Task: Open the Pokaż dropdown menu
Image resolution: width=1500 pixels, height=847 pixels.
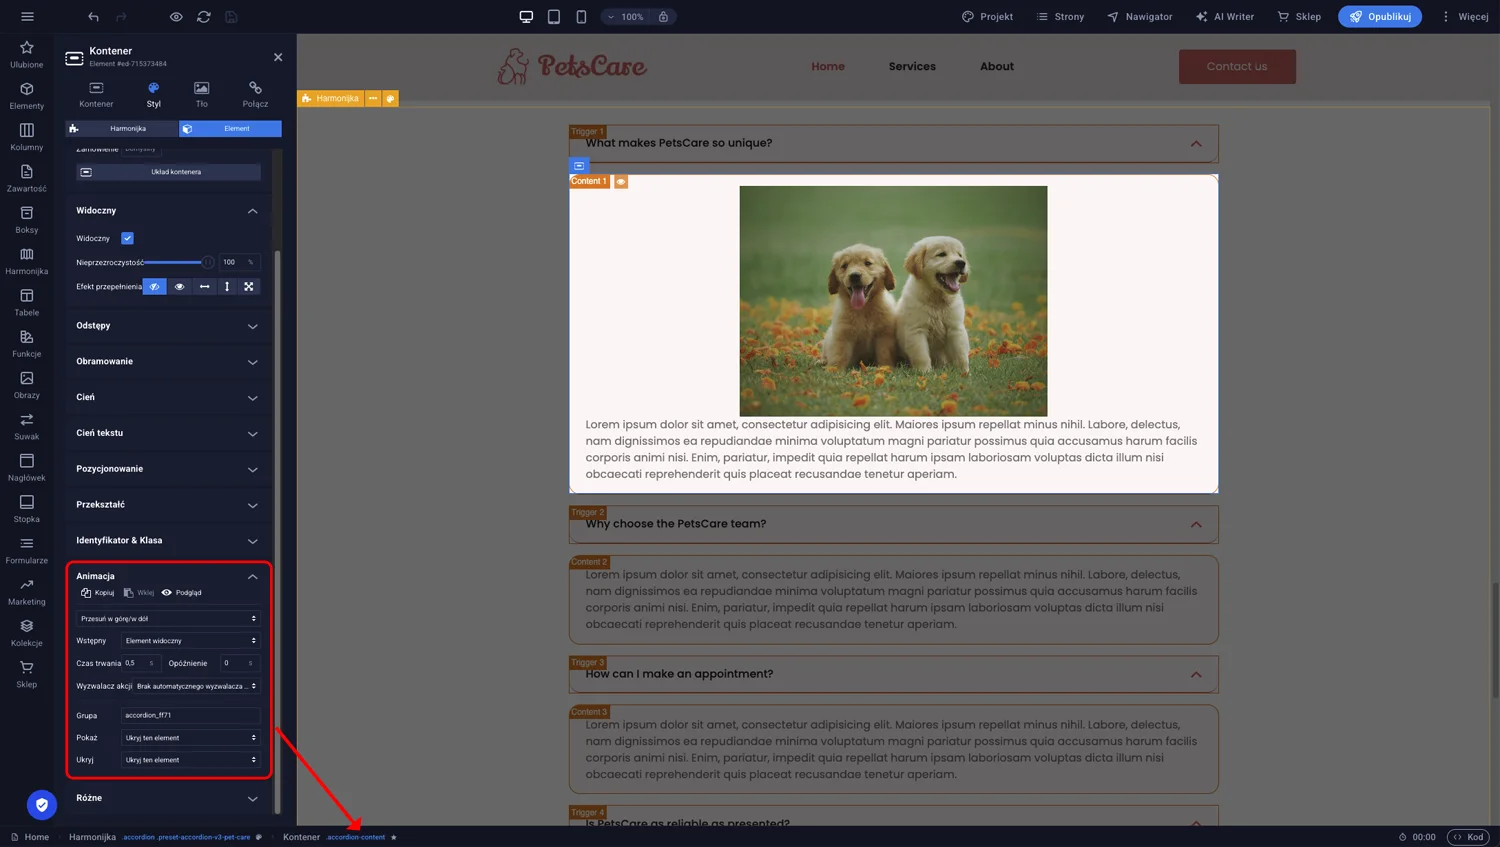Action: [x=190, y=737]
